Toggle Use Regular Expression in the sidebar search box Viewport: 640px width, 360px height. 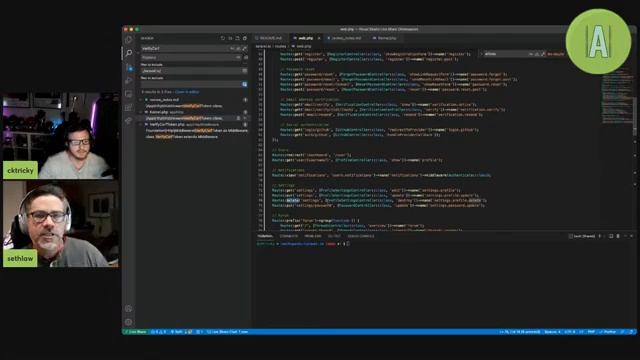point(244,48)
